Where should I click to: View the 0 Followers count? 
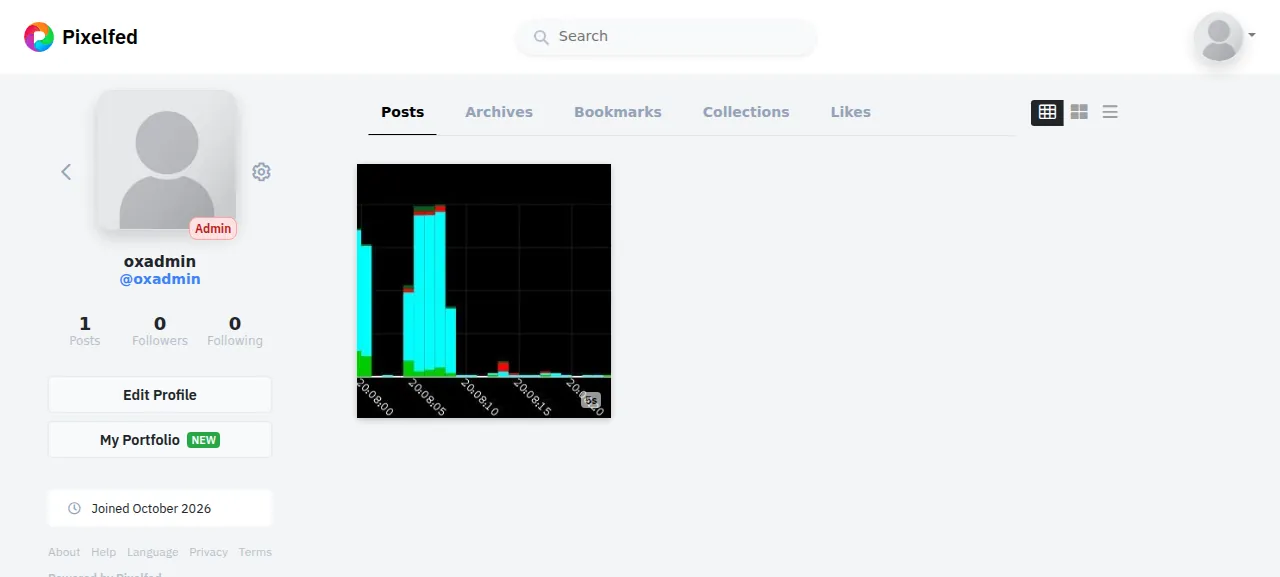coord(160,331)
